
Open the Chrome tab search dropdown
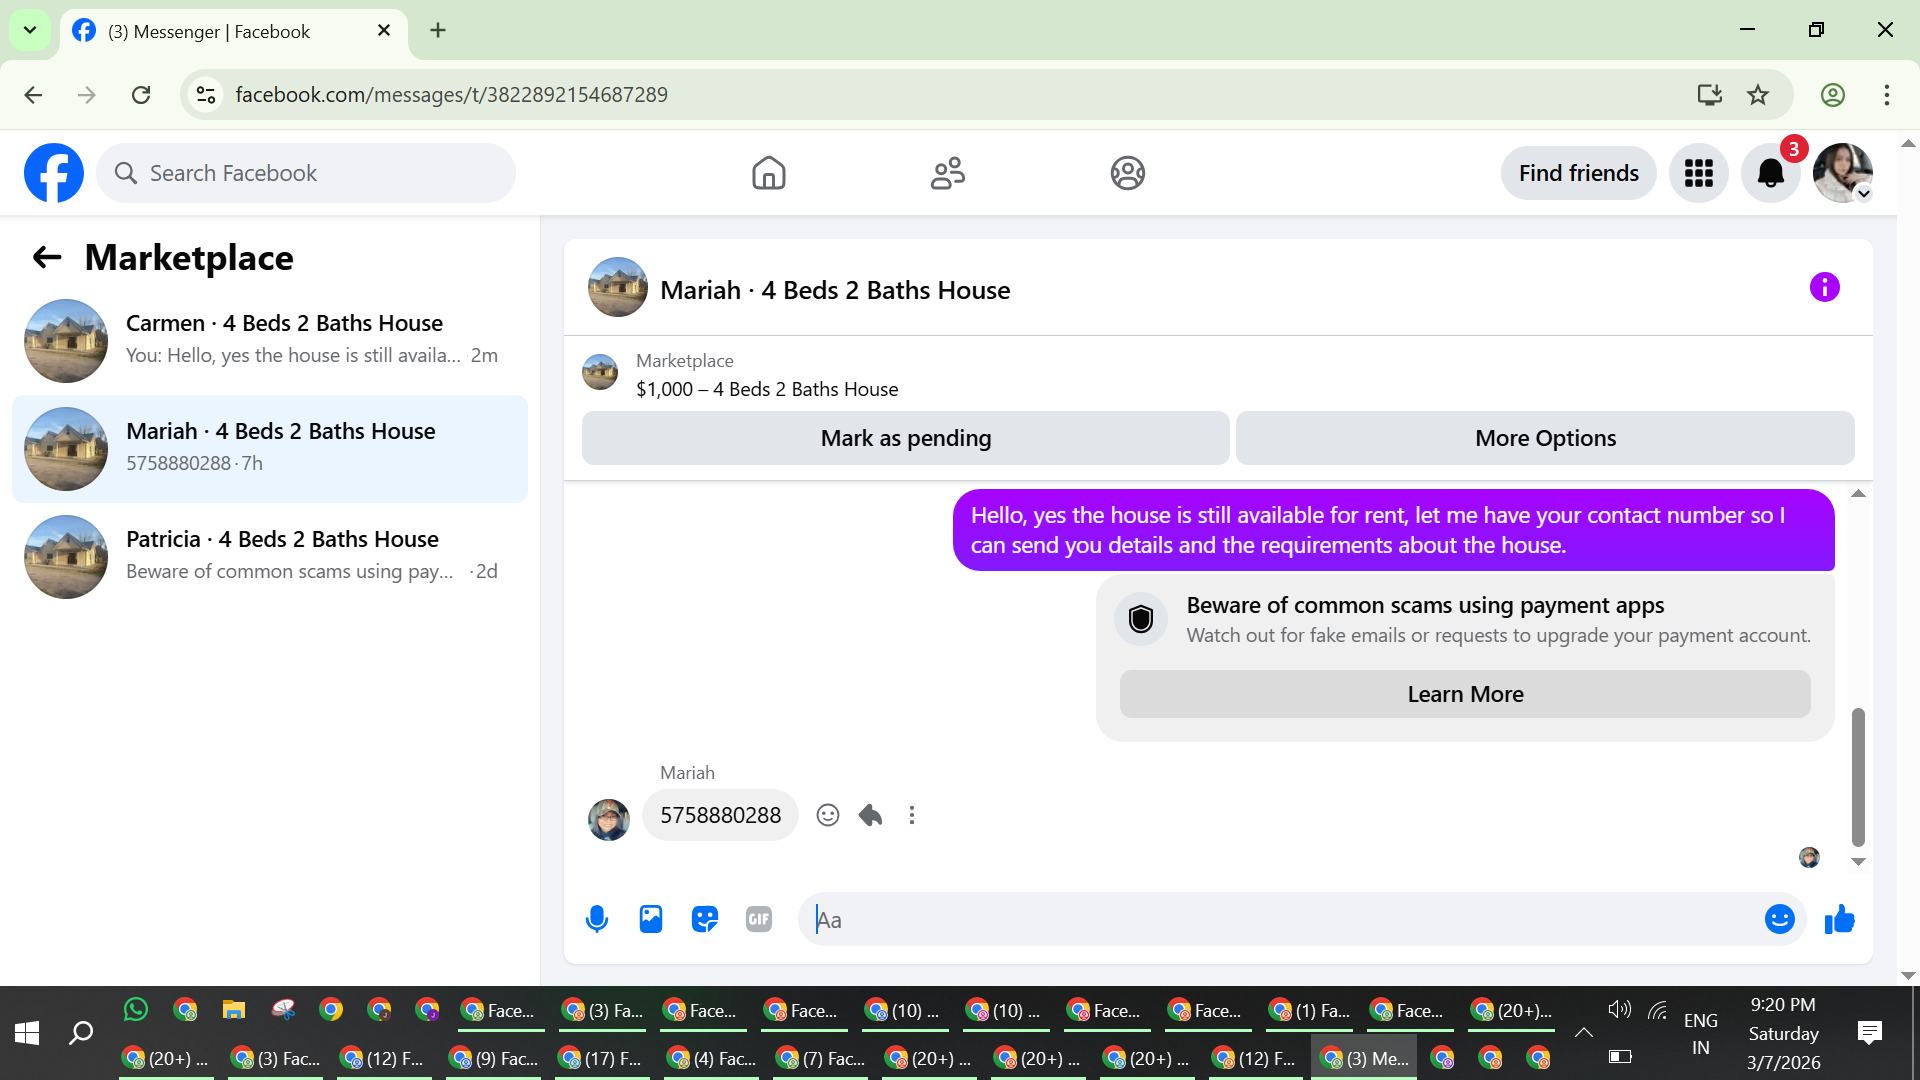pos(30,30)
